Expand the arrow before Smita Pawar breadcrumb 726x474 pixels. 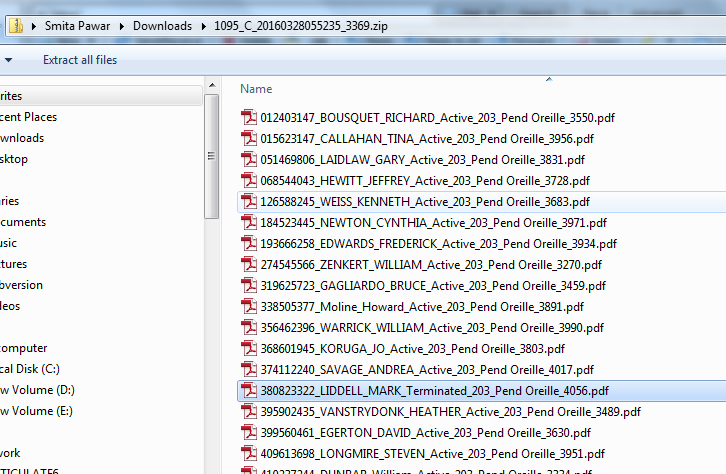pos(36,26)
